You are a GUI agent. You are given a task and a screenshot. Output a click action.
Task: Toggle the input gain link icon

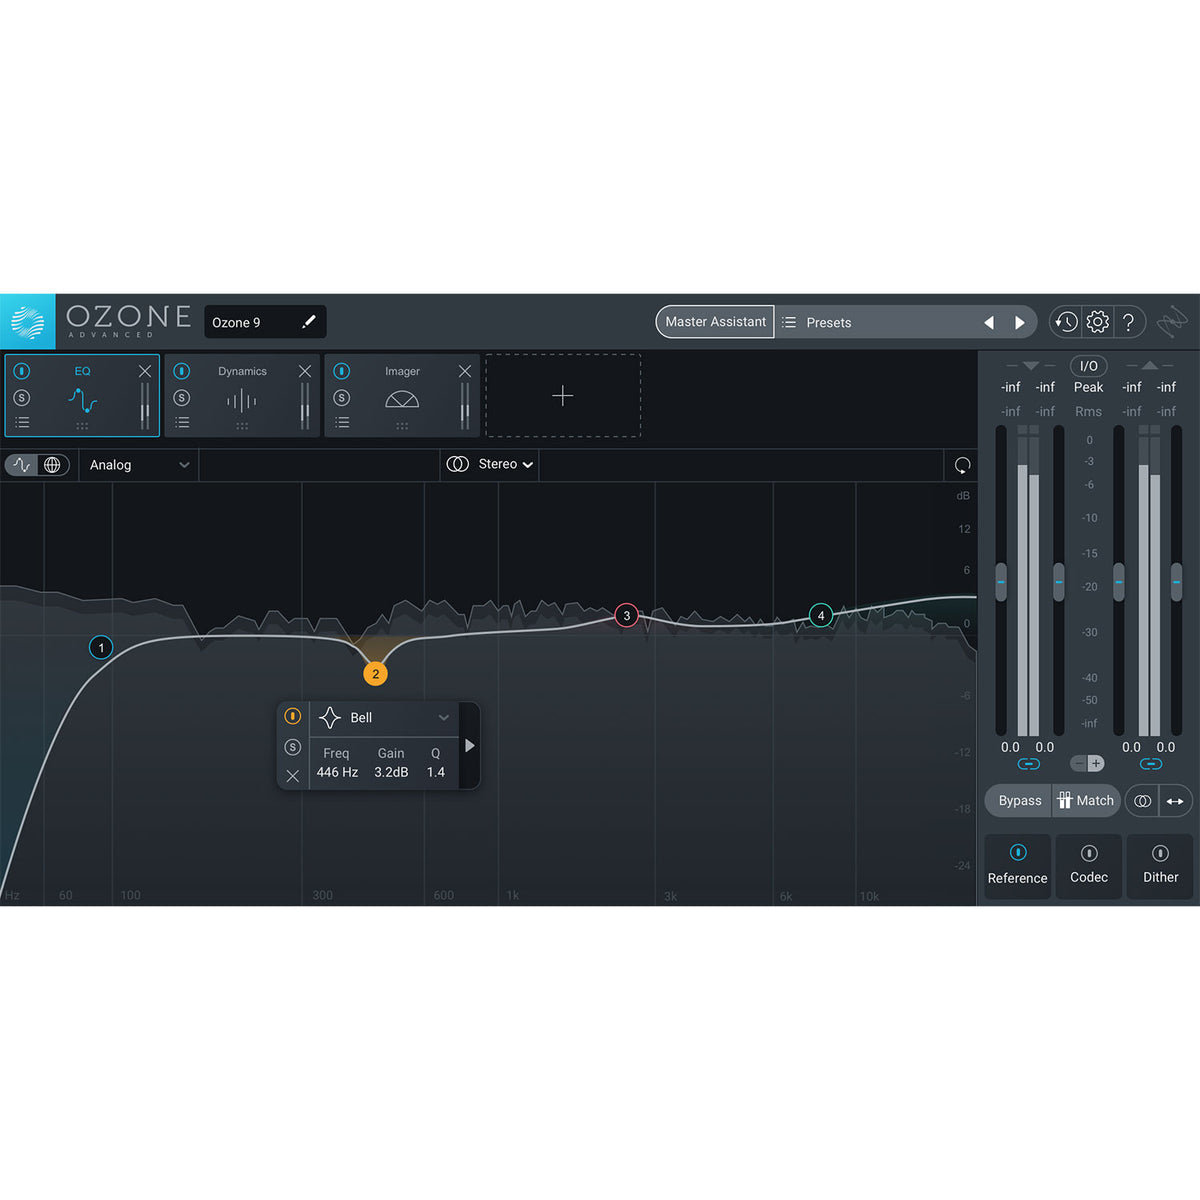point(1028,764)
